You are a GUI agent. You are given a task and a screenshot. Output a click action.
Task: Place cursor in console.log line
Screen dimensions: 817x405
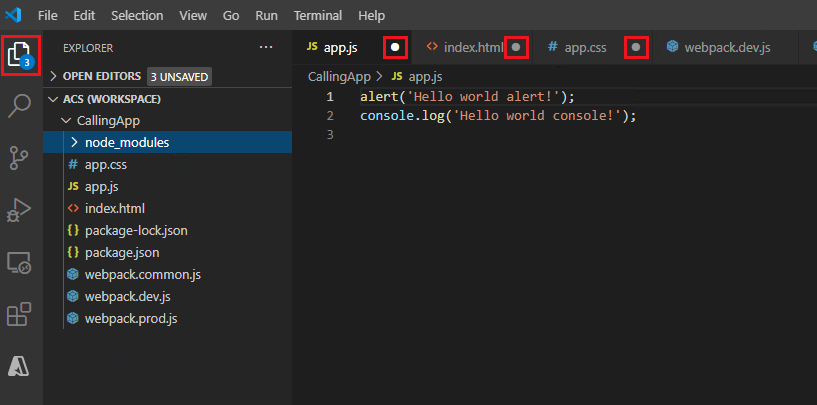pos(498,116)
